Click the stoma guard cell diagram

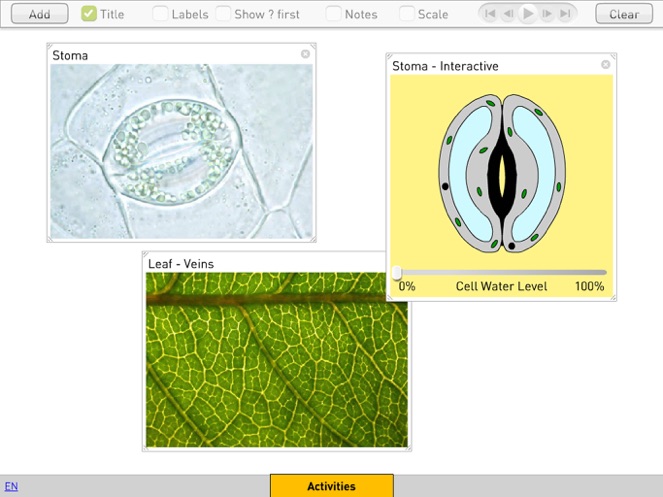click(x=501, y=173)
